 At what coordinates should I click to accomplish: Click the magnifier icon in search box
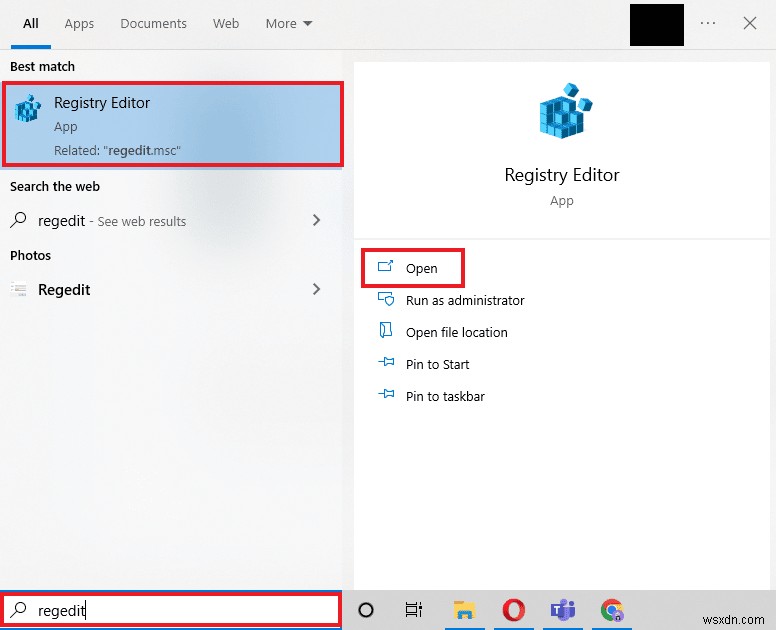[18, 610]
